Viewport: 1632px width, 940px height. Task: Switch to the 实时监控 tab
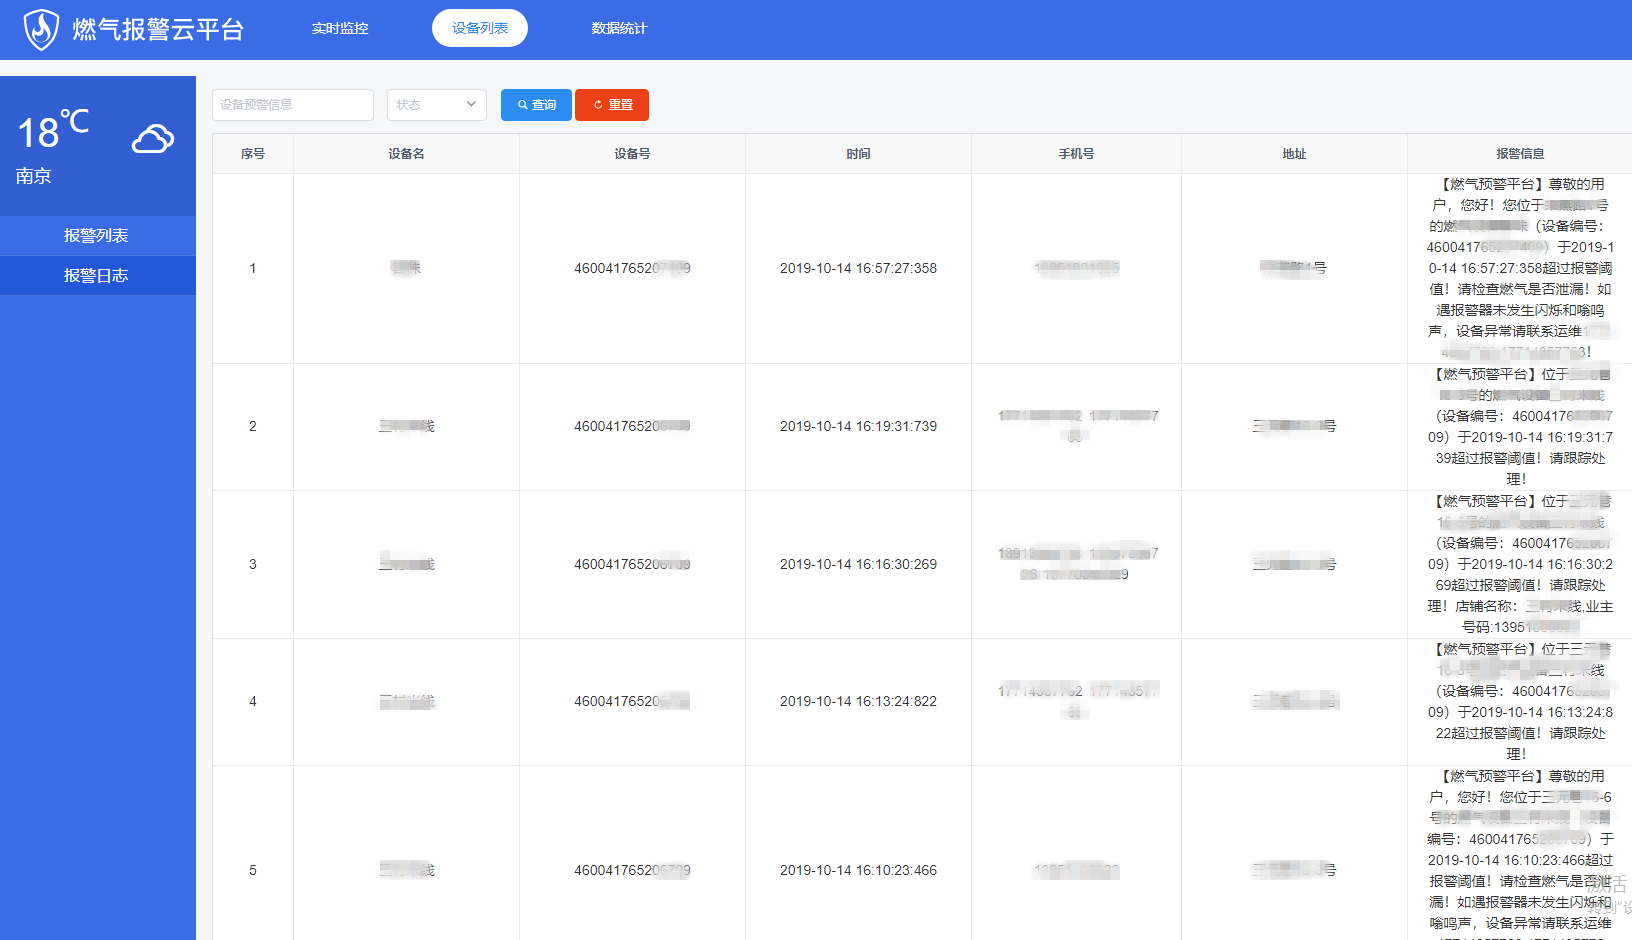tap(340, 28)
